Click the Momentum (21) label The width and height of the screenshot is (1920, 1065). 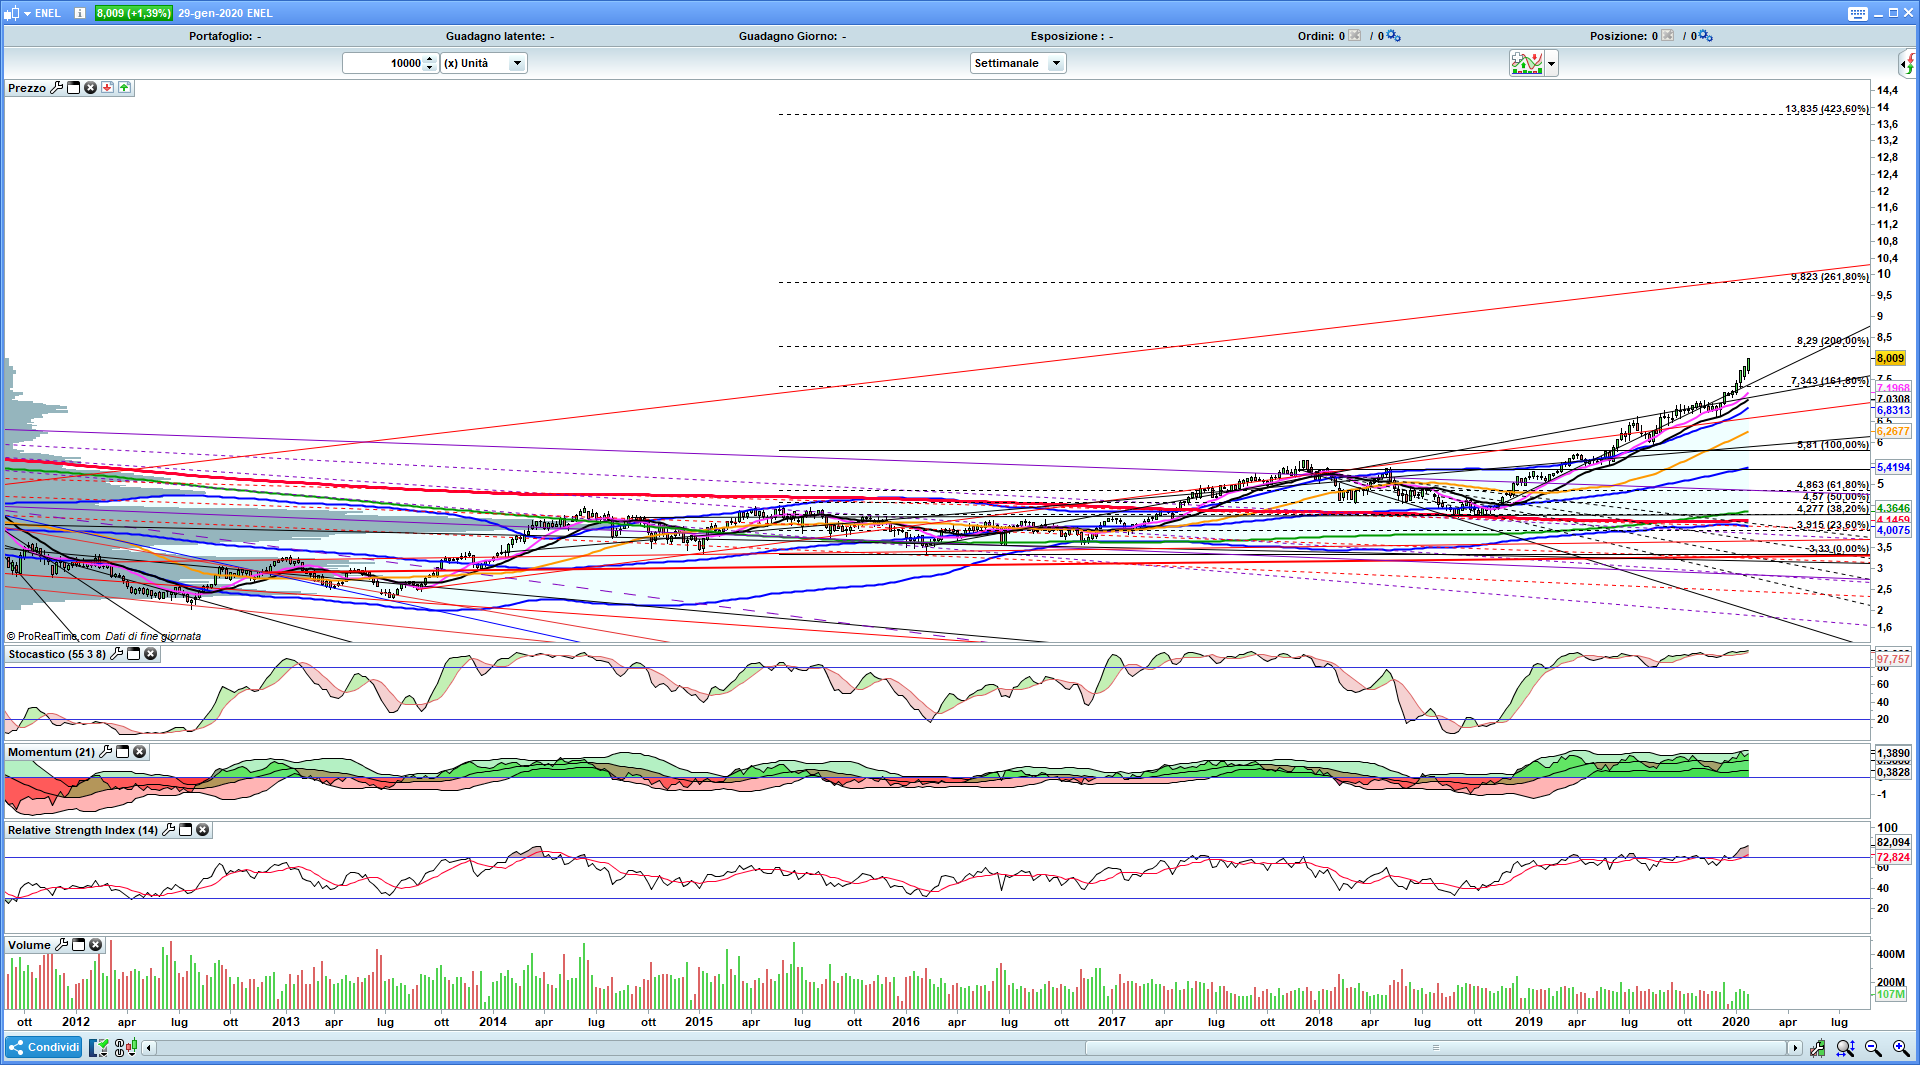51,752
